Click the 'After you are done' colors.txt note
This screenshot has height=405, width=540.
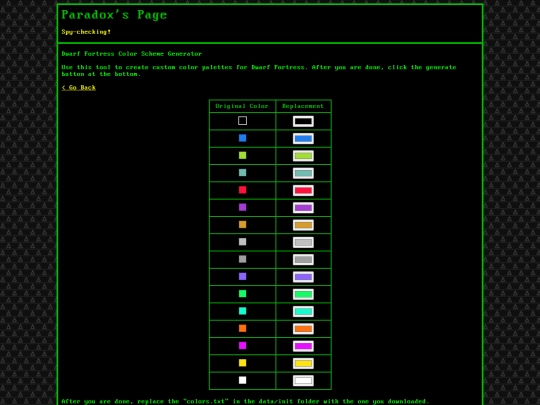246,401
